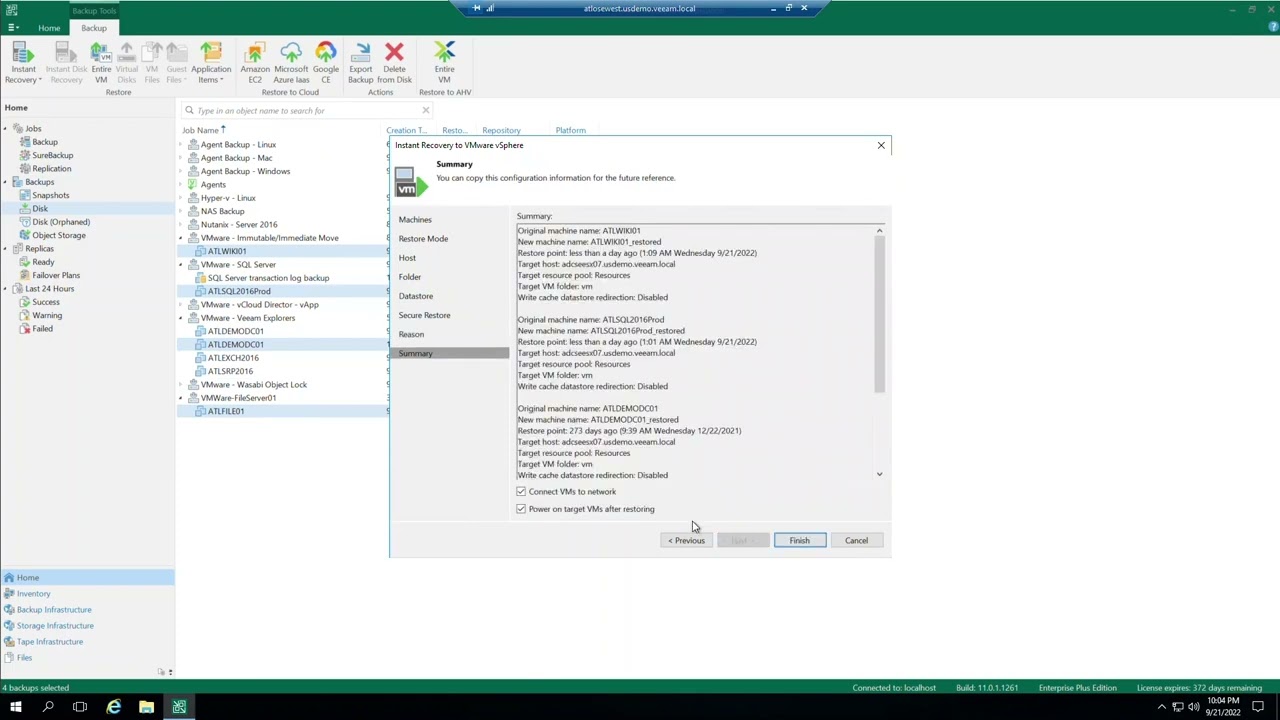Viewport: 1280px width, 720px height.
Task: Open Task View on the taskbar
Action: 80,707
